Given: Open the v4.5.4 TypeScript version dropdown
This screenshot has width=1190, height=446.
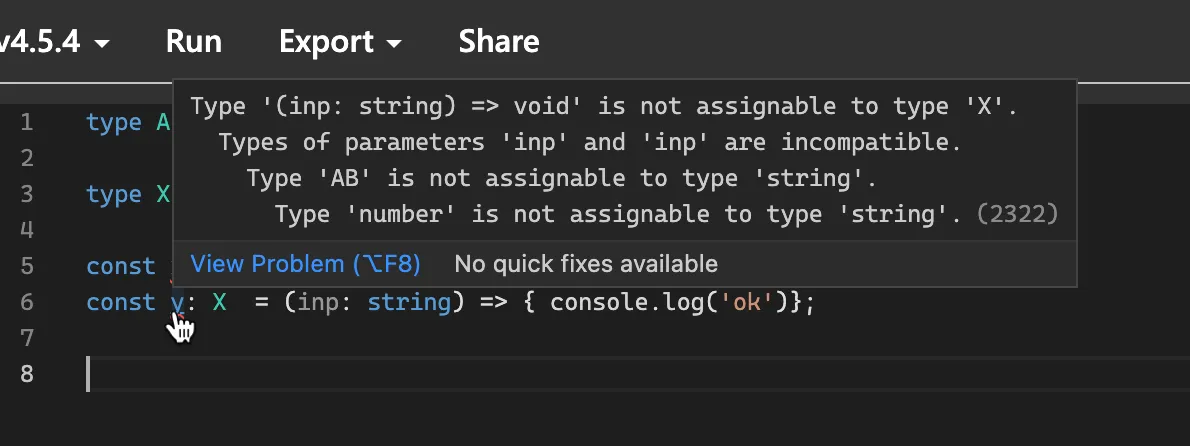Looking at the screenshot, I should click(55, 42).
